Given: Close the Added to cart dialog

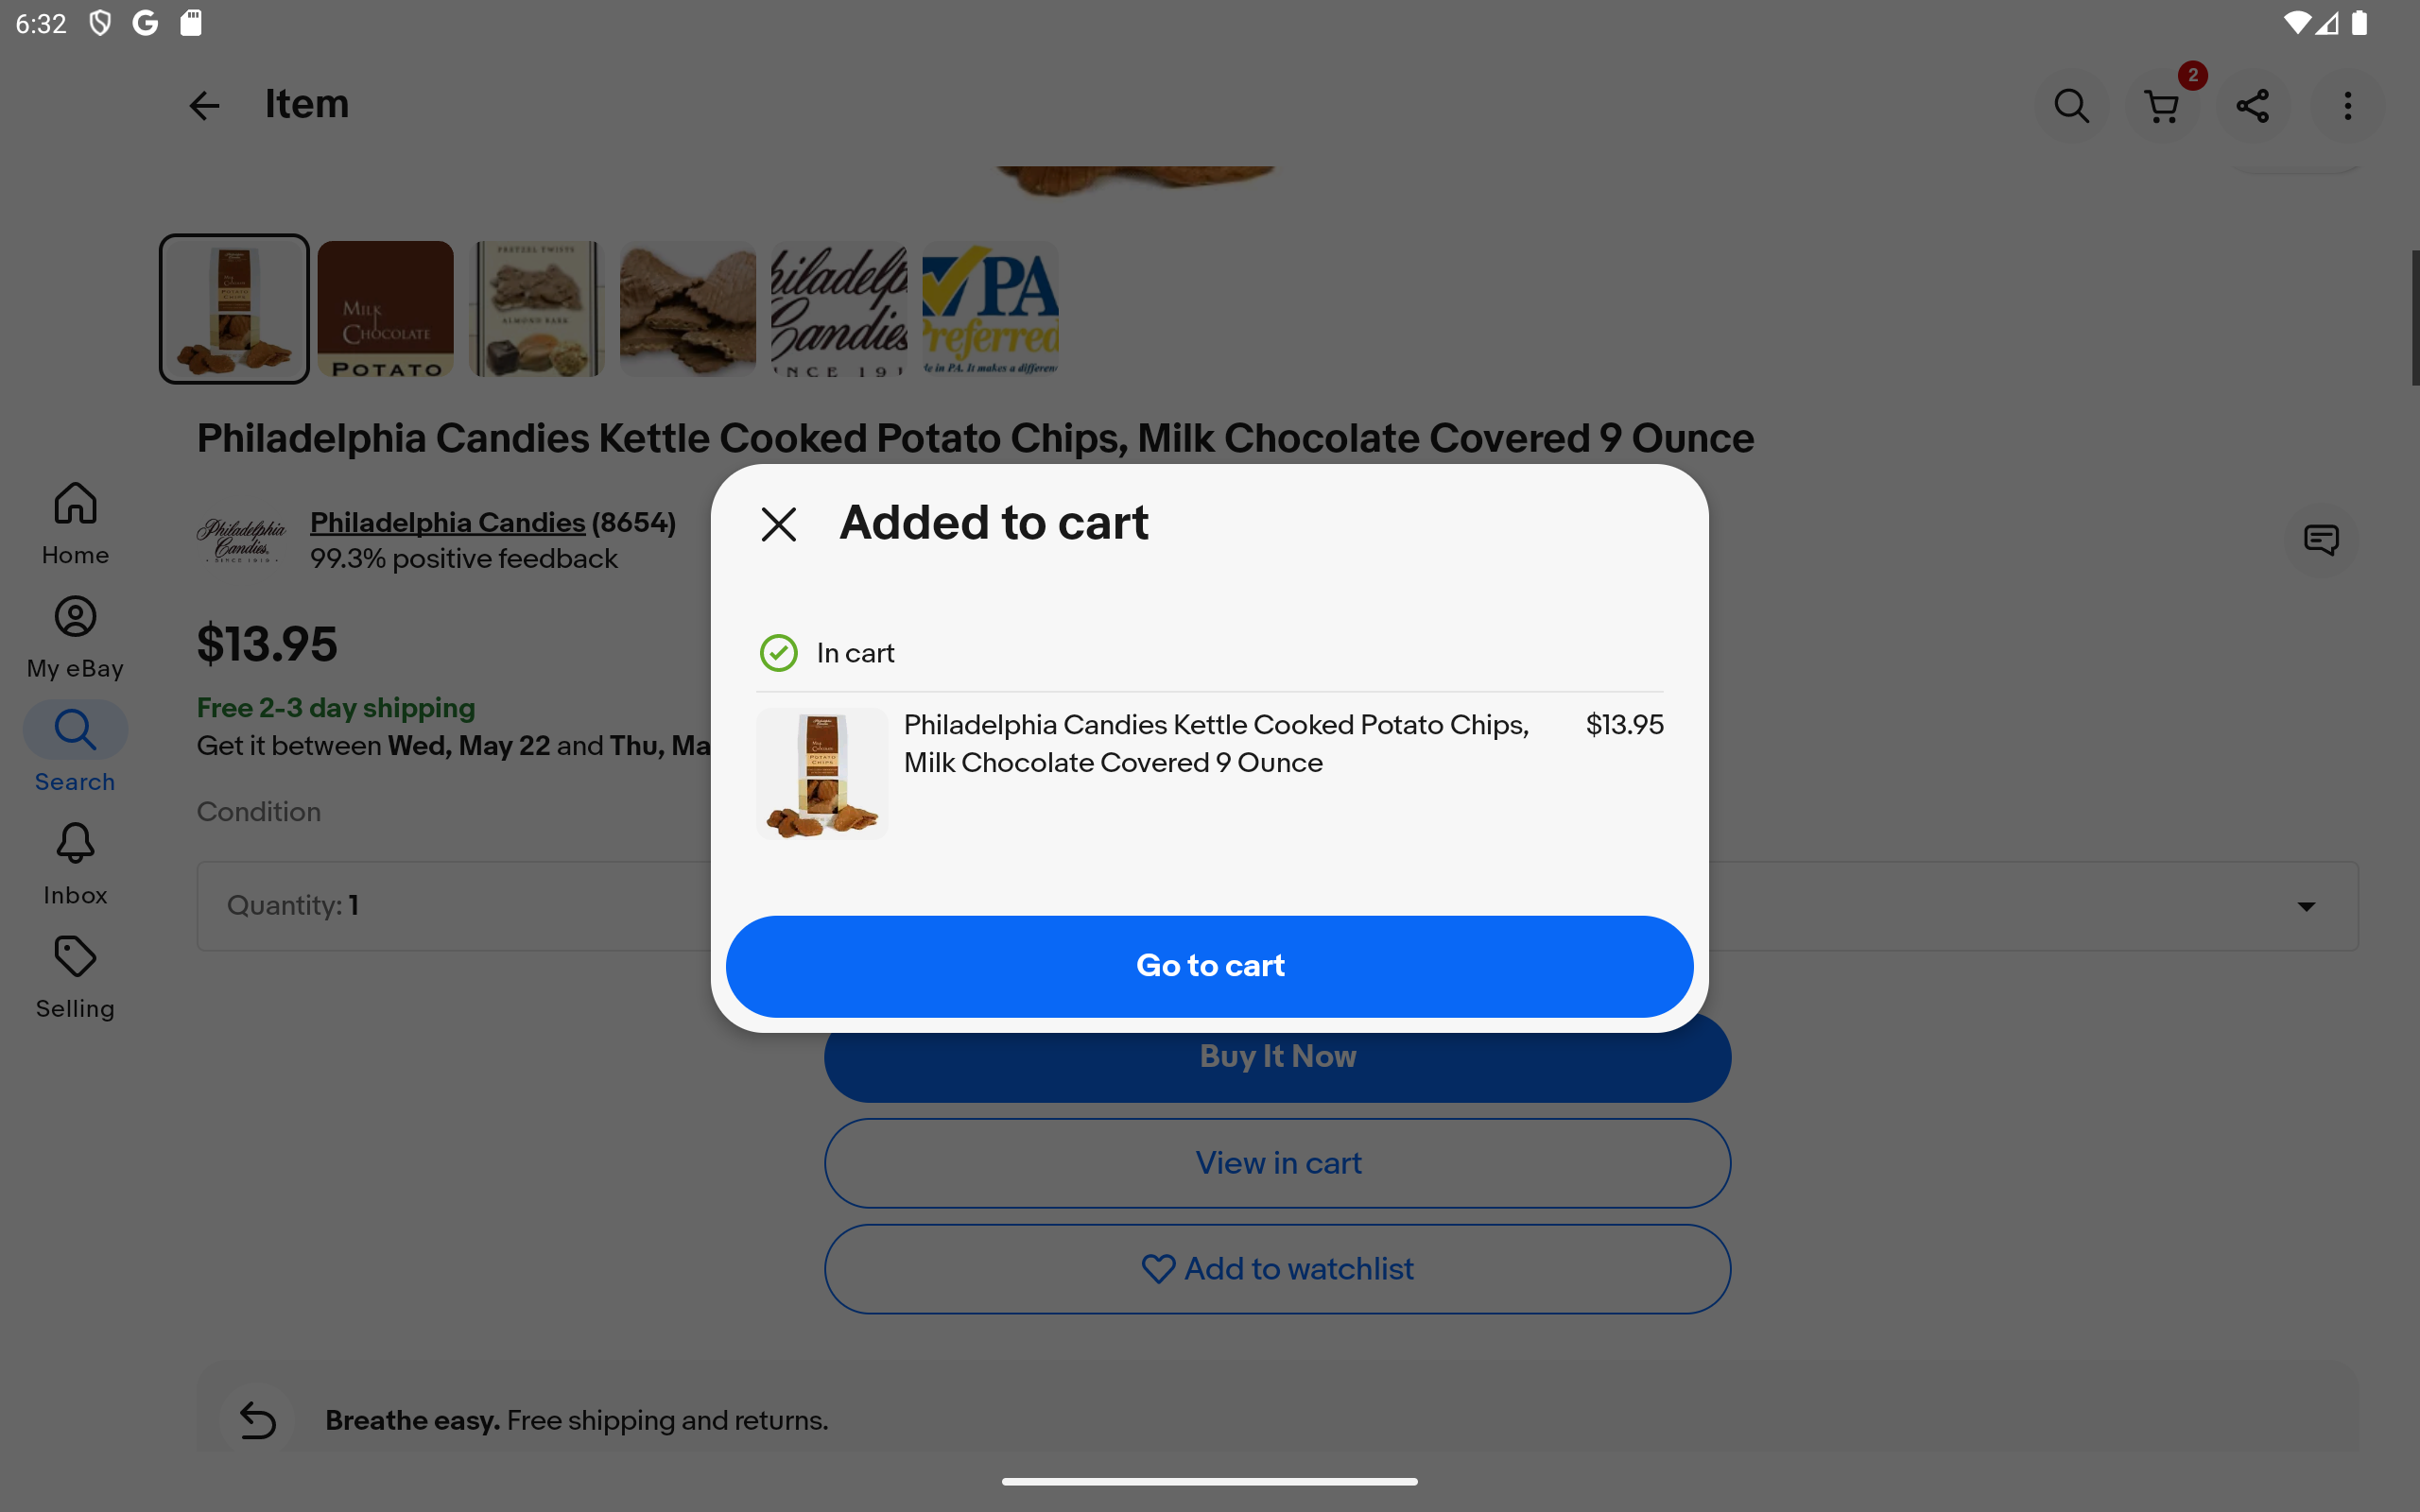Looking at the screenshot, I should pos(778,524).
